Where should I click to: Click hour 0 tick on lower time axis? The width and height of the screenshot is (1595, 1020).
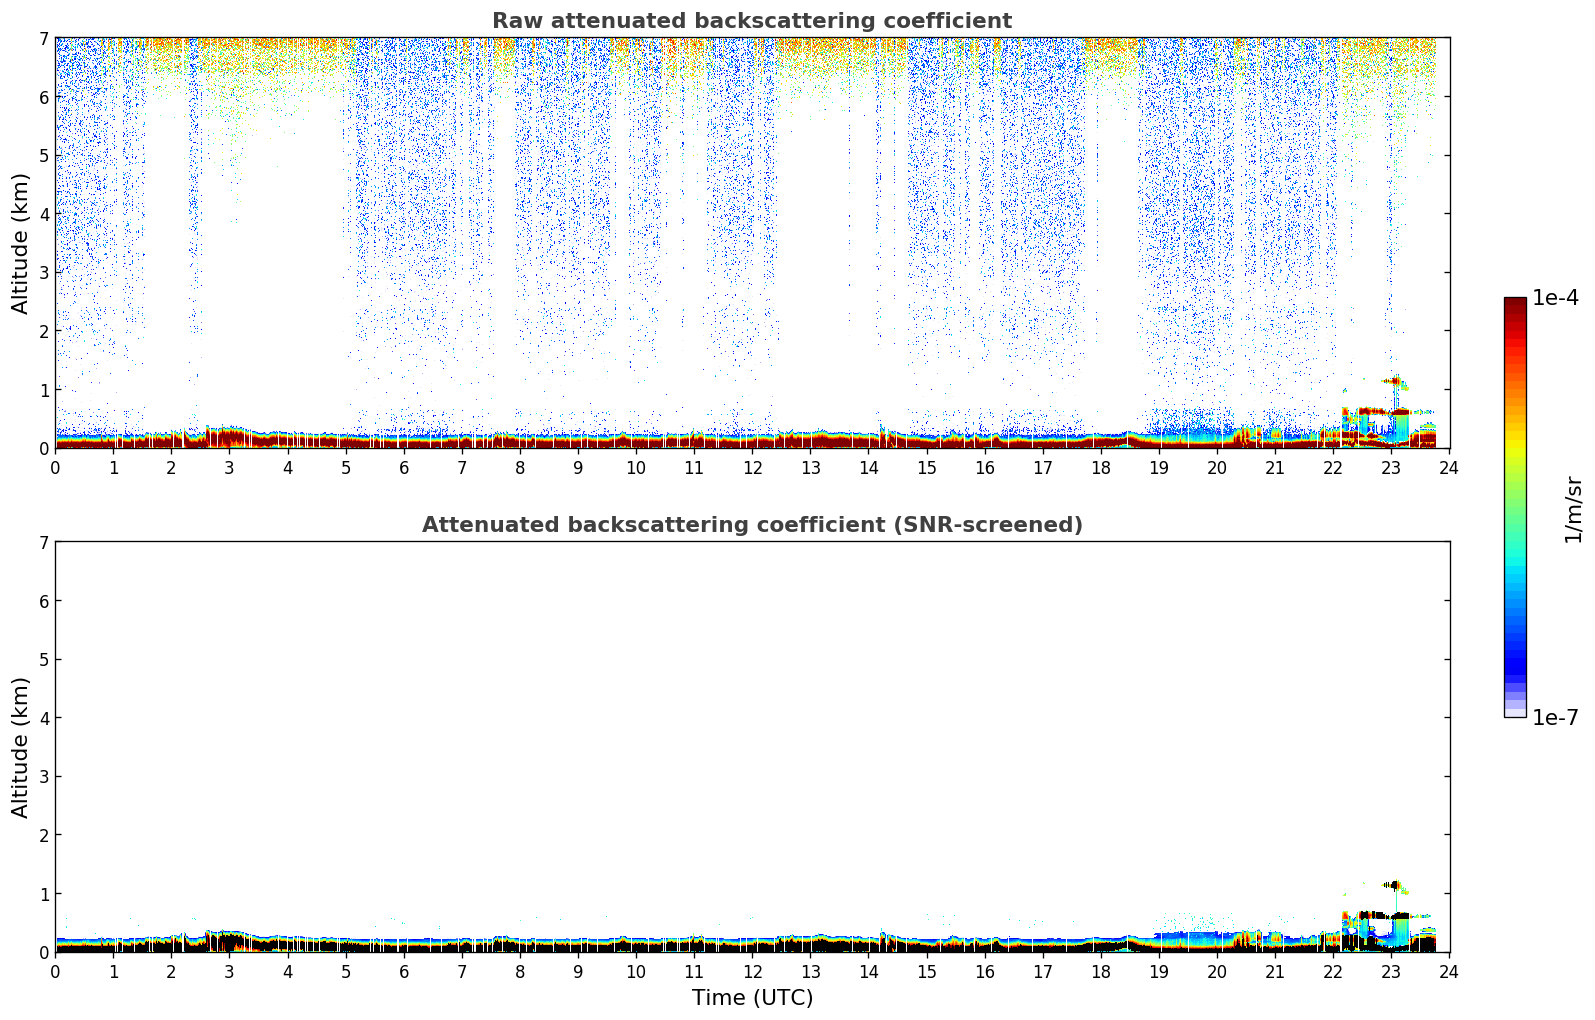point(55,972)
